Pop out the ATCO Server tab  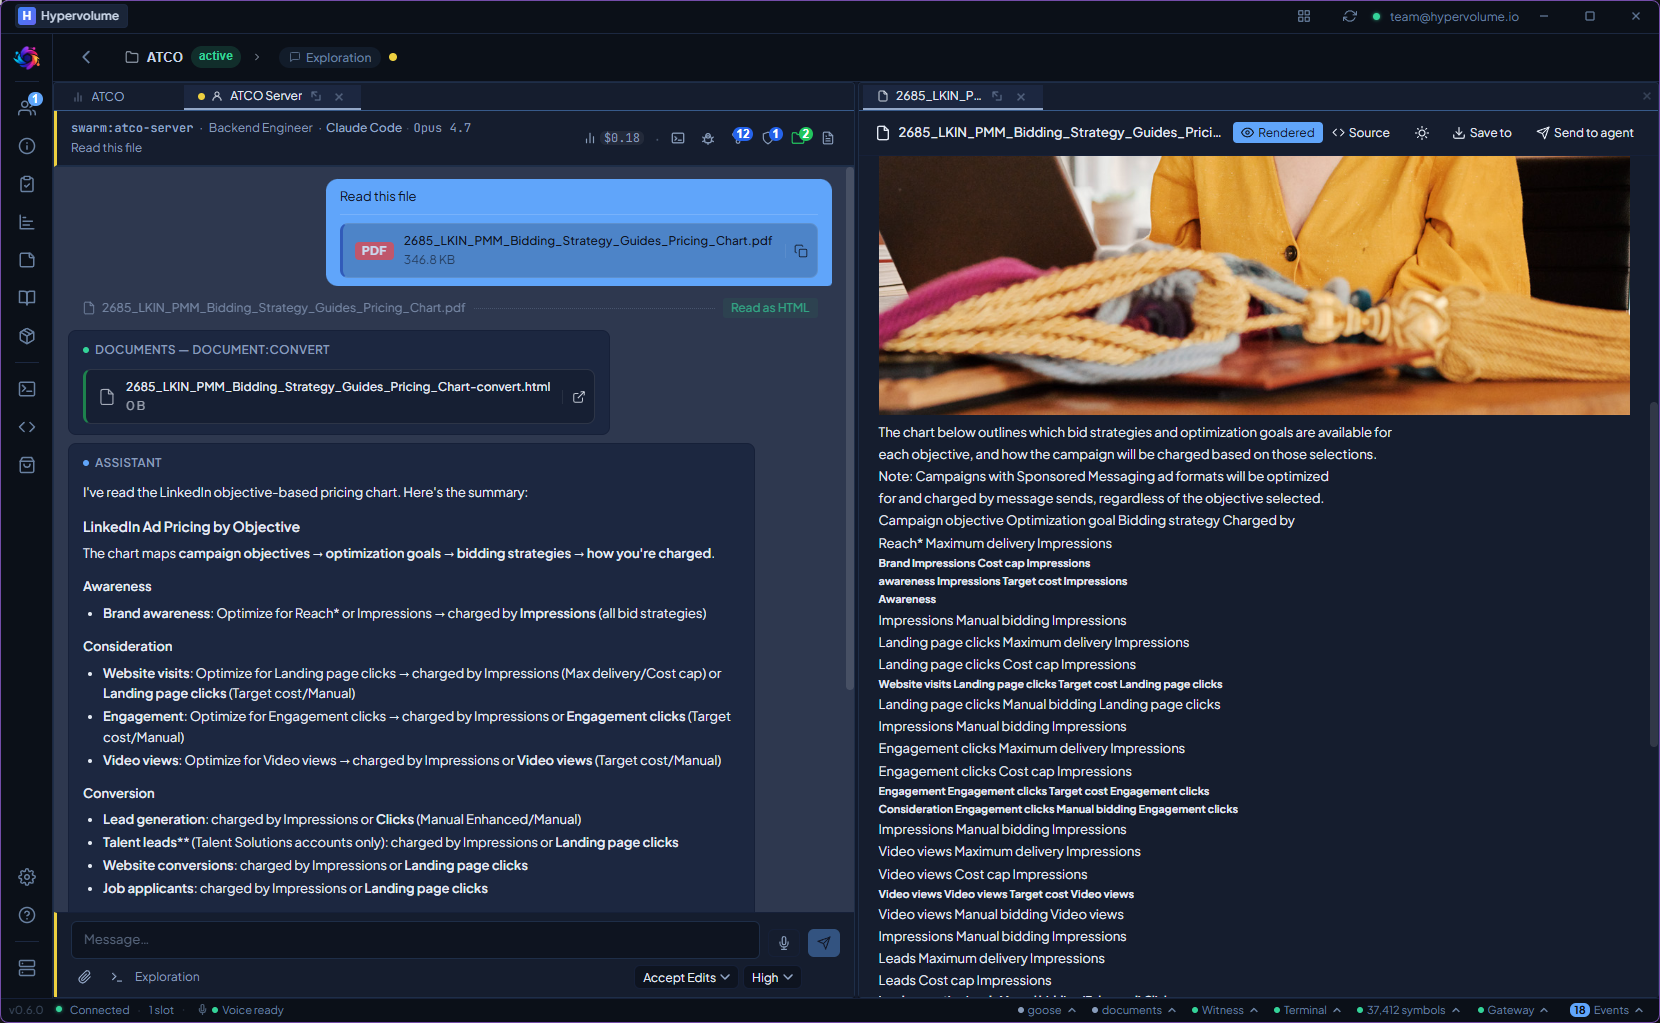pos(316,96)
